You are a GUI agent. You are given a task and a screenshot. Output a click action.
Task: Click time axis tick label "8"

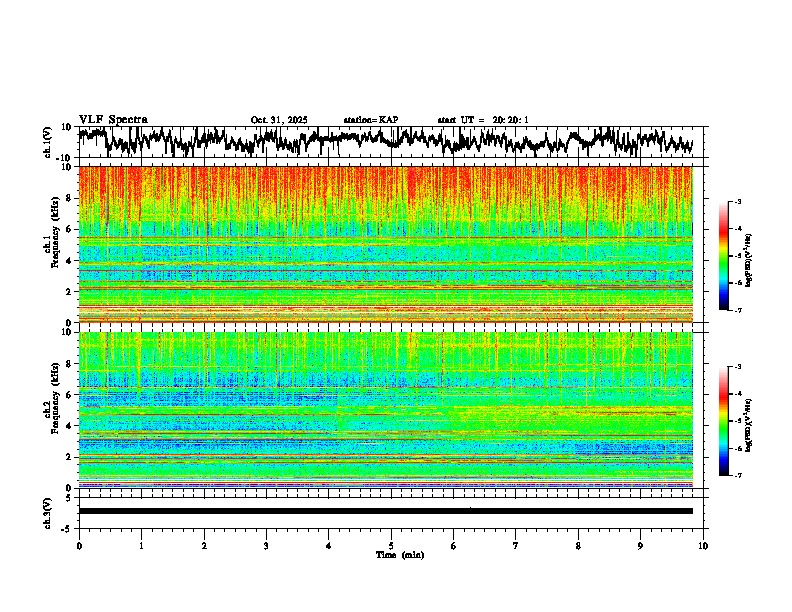(x=578, y=546)
